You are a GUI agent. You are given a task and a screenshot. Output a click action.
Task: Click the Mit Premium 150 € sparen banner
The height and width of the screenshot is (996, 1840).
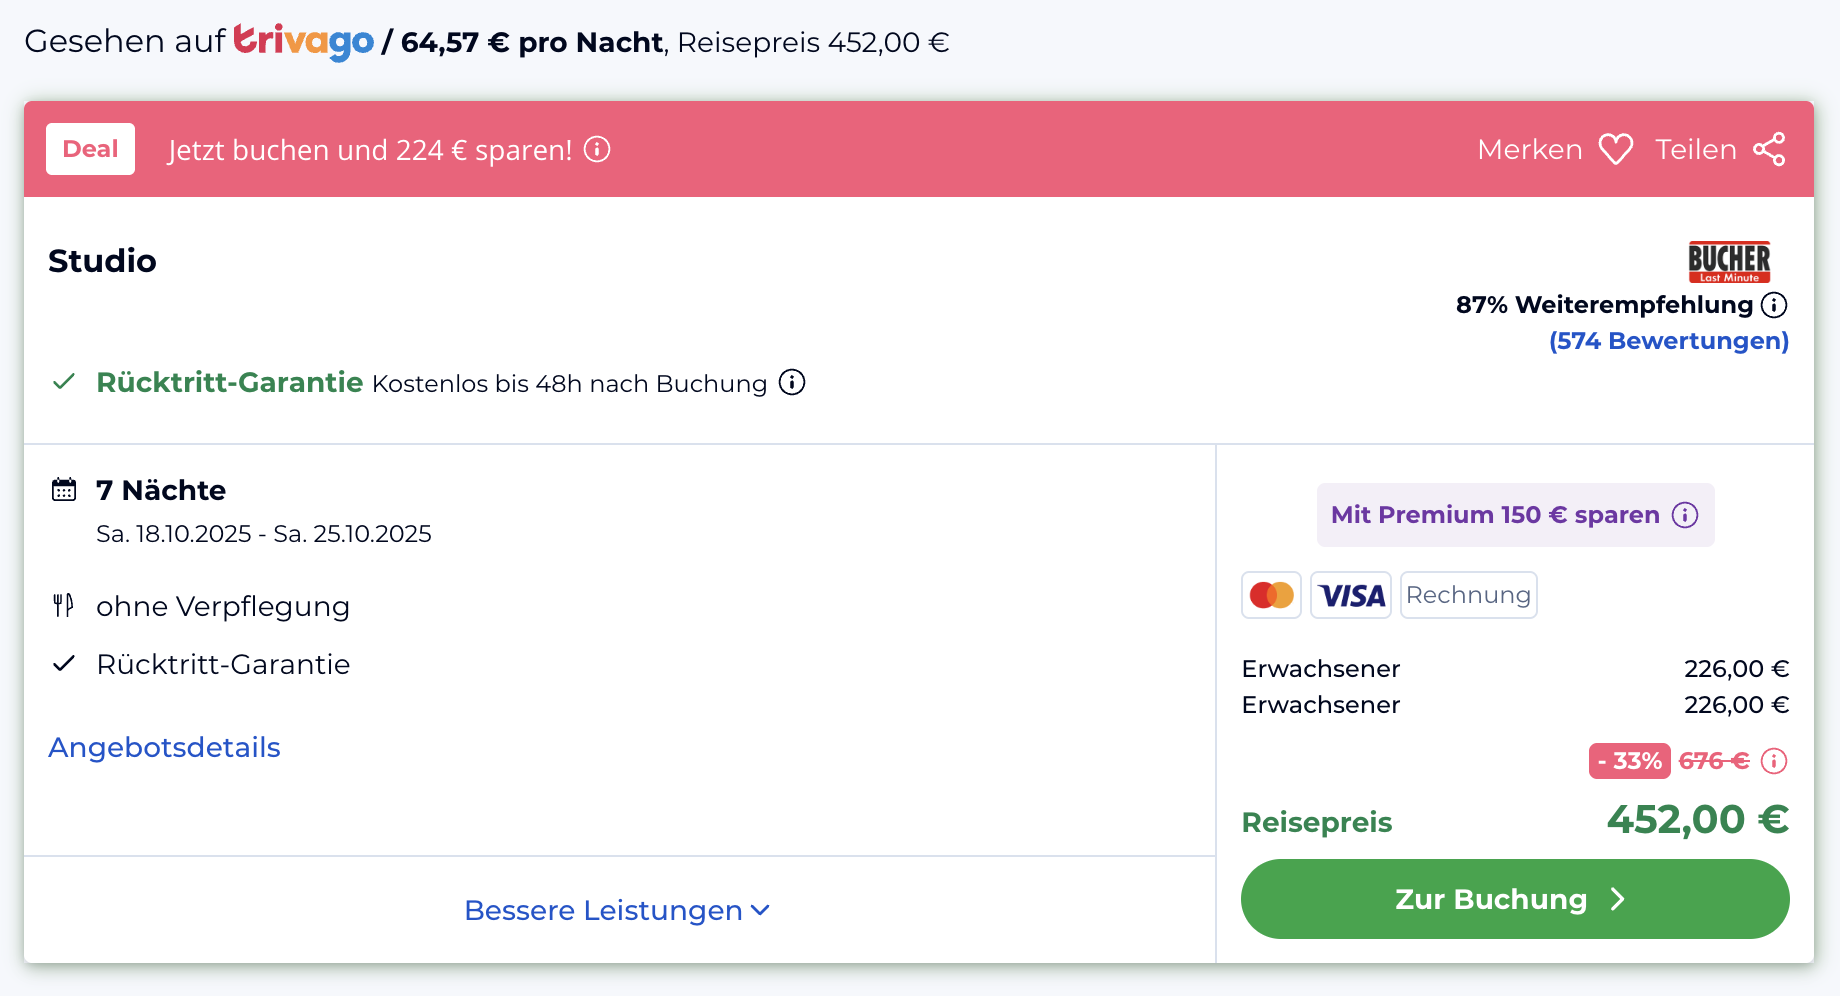pos(1515,515)
